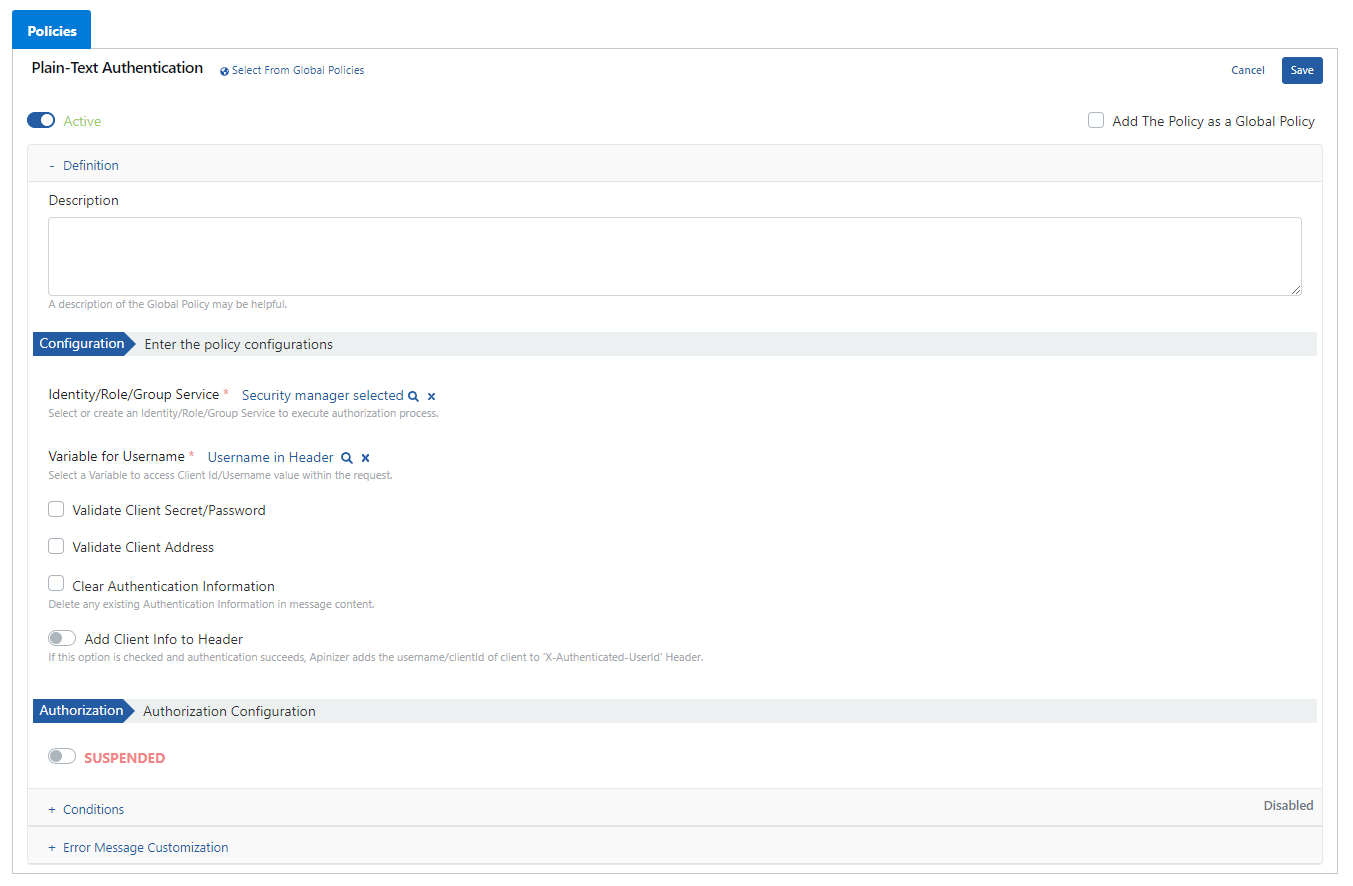The image size is (1353, 886).
Task: Turn on the SUSPENDED authorization switch
Action: pyautogui.click(x=62, y=757)
